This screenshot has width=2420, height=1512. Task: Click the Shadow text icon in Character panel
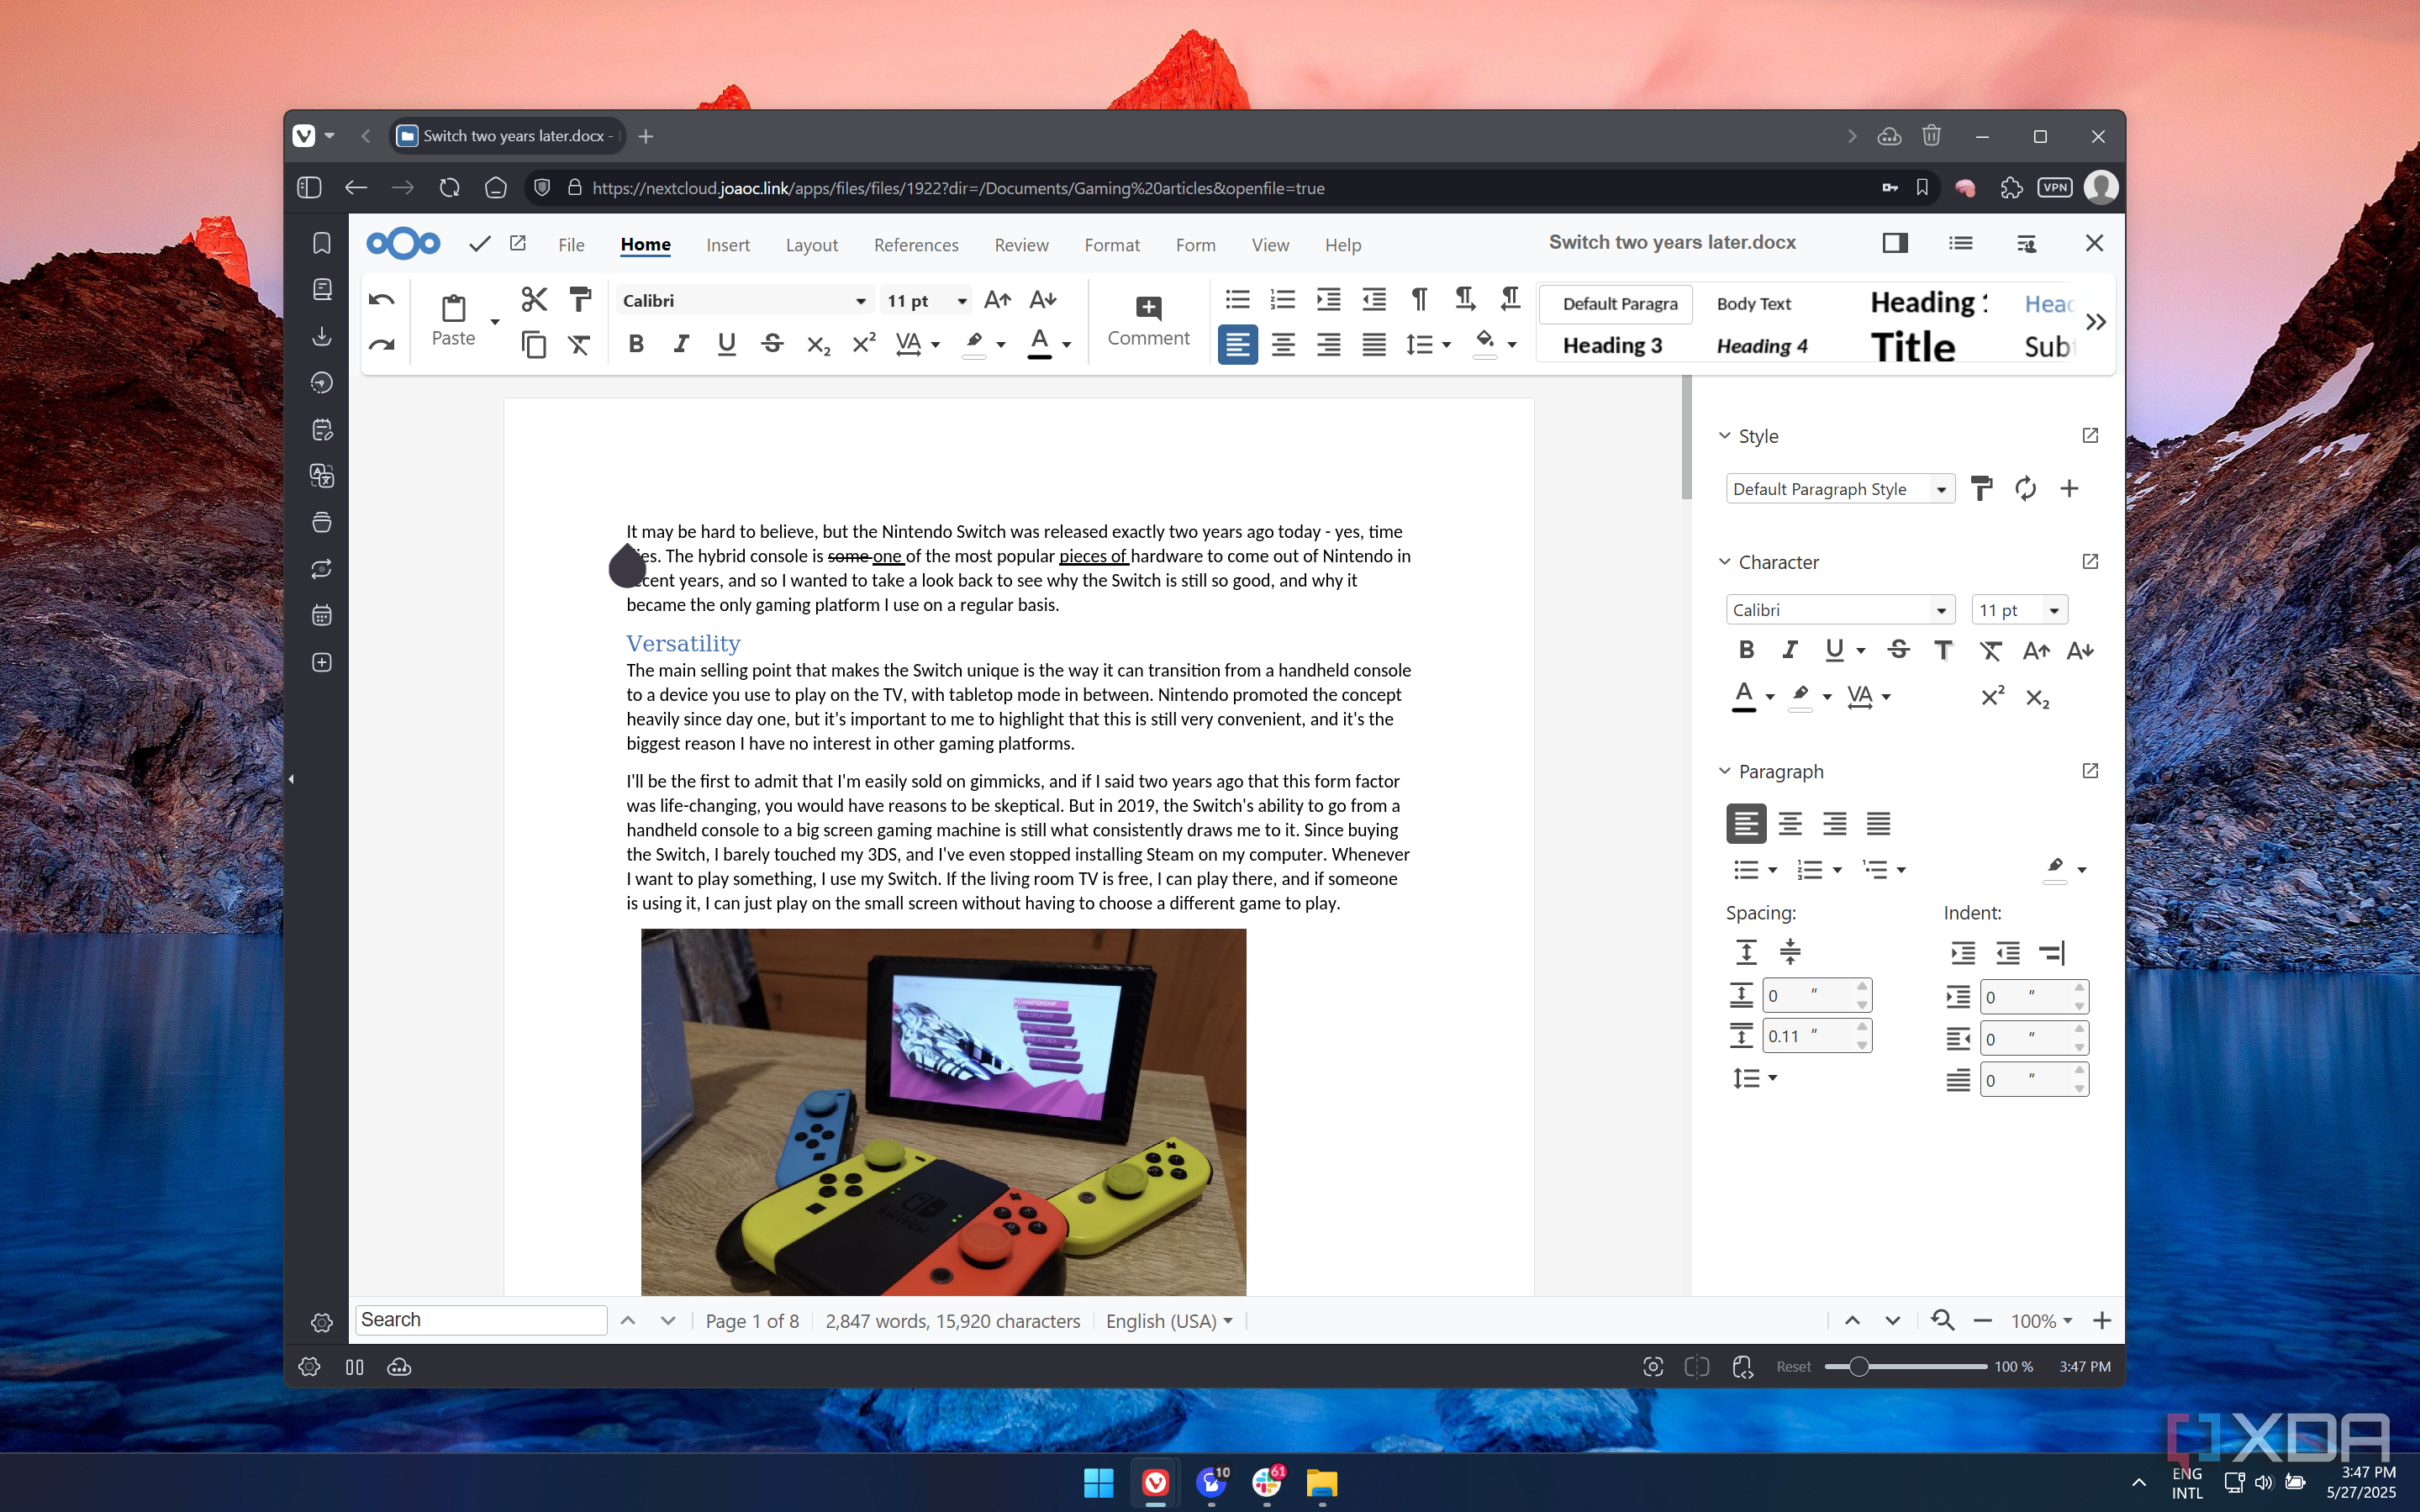pyautogui.click(x=1943, y=650)
